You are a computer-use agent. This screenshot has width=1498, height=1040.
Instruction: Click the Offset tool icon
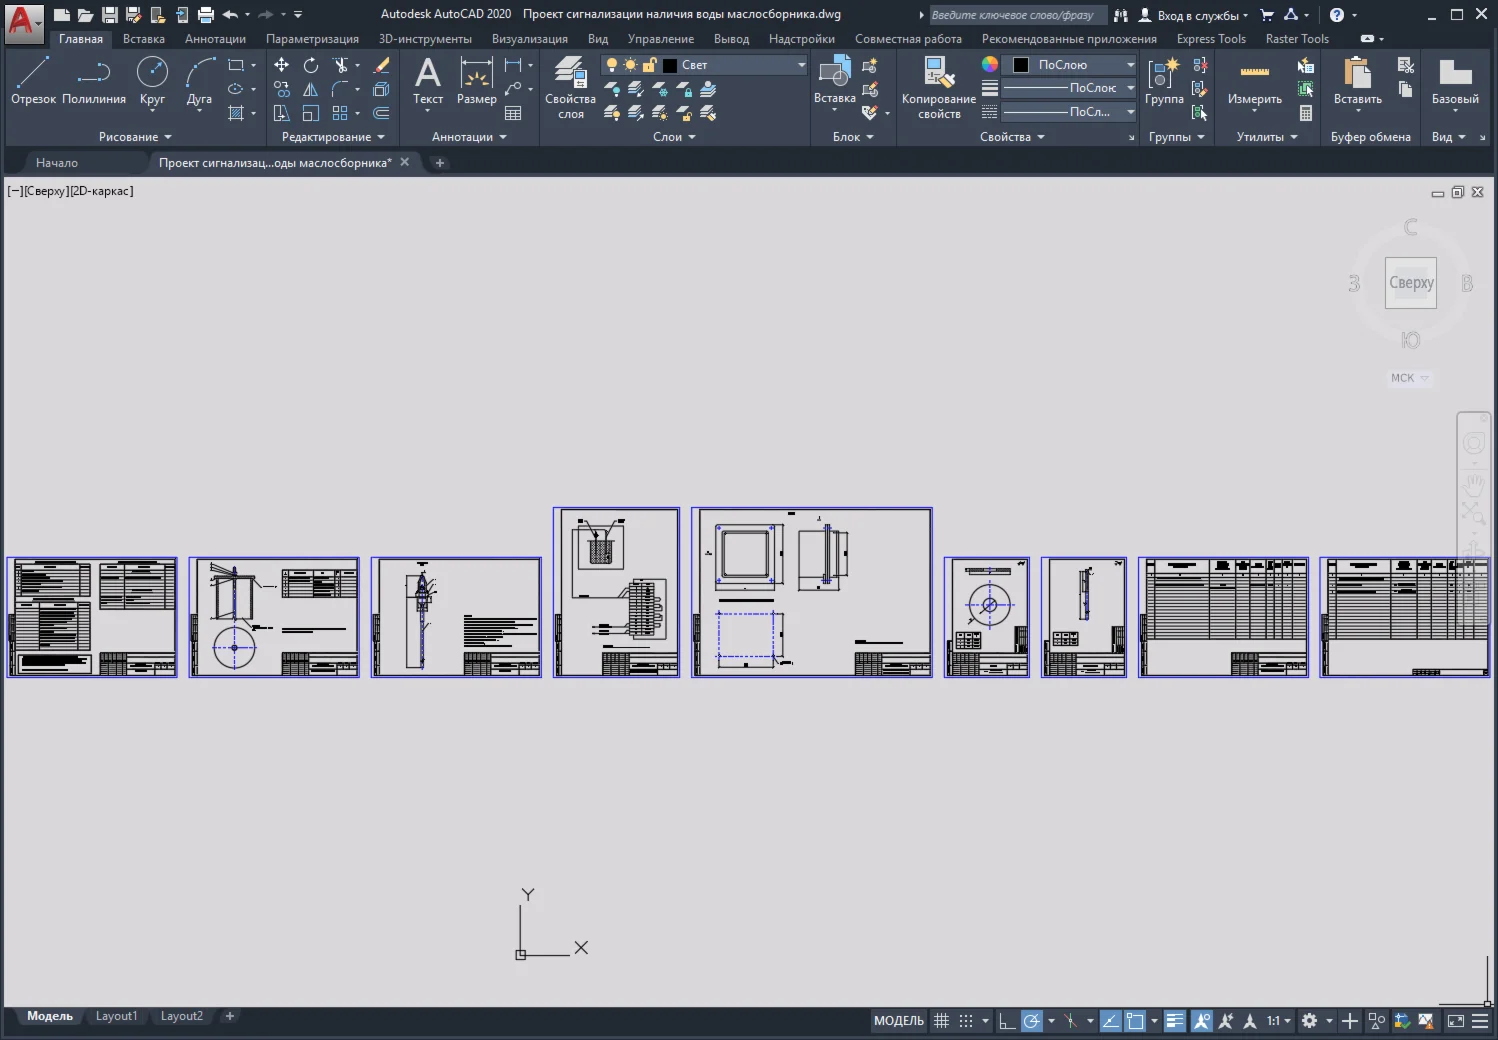381,113
